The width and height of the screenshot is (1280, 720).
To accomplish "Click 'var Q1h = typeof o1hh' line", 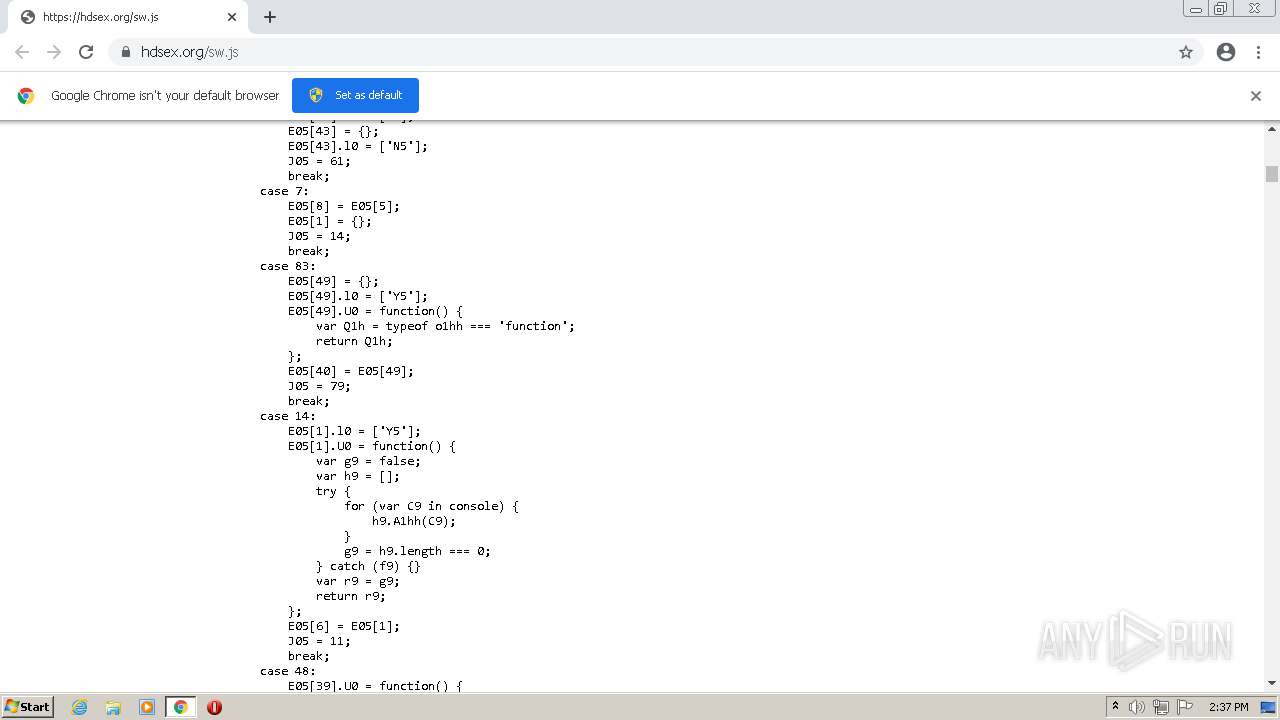I will [x=445, y=326].
